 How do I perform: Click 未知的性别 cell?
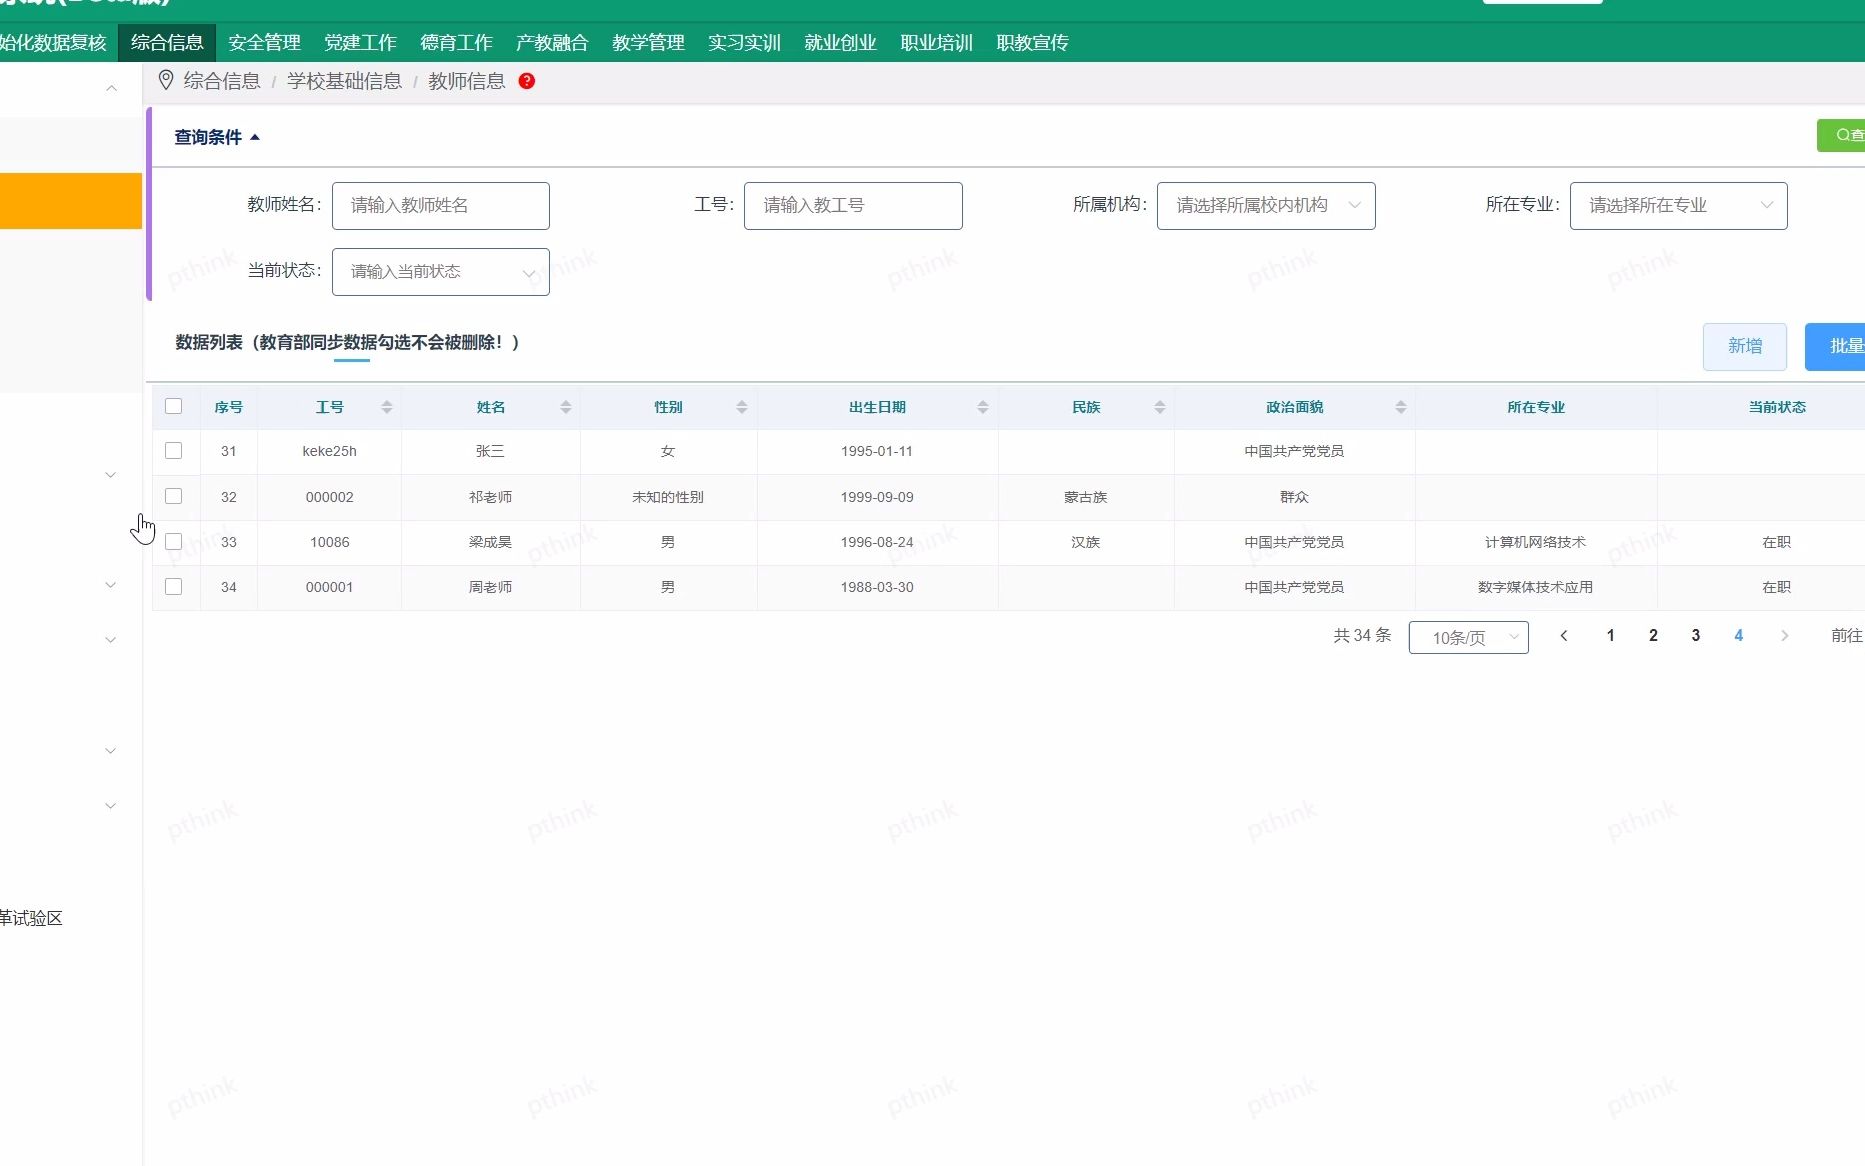668,497
